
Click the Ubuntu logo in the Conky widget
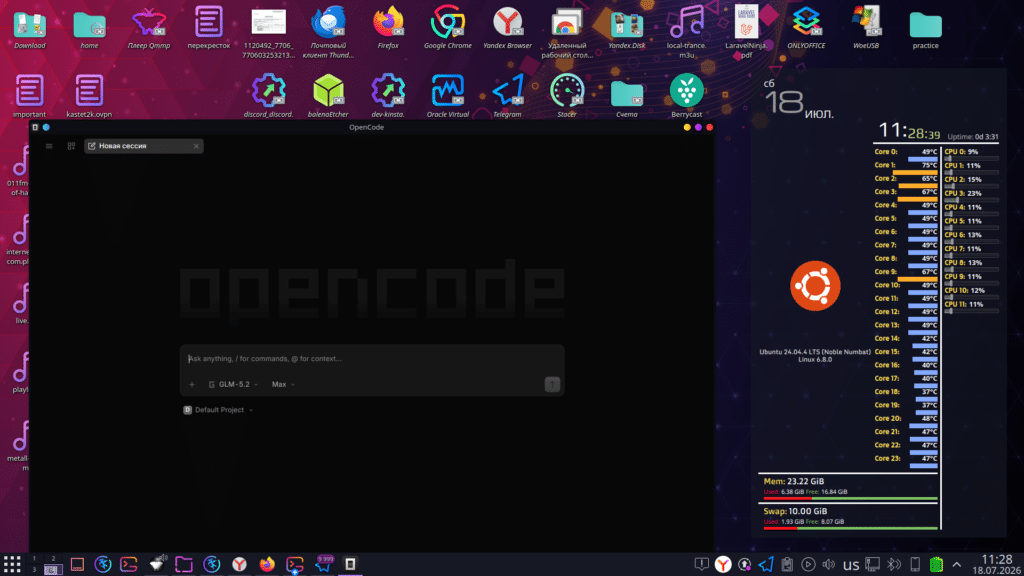click(815, 285)
